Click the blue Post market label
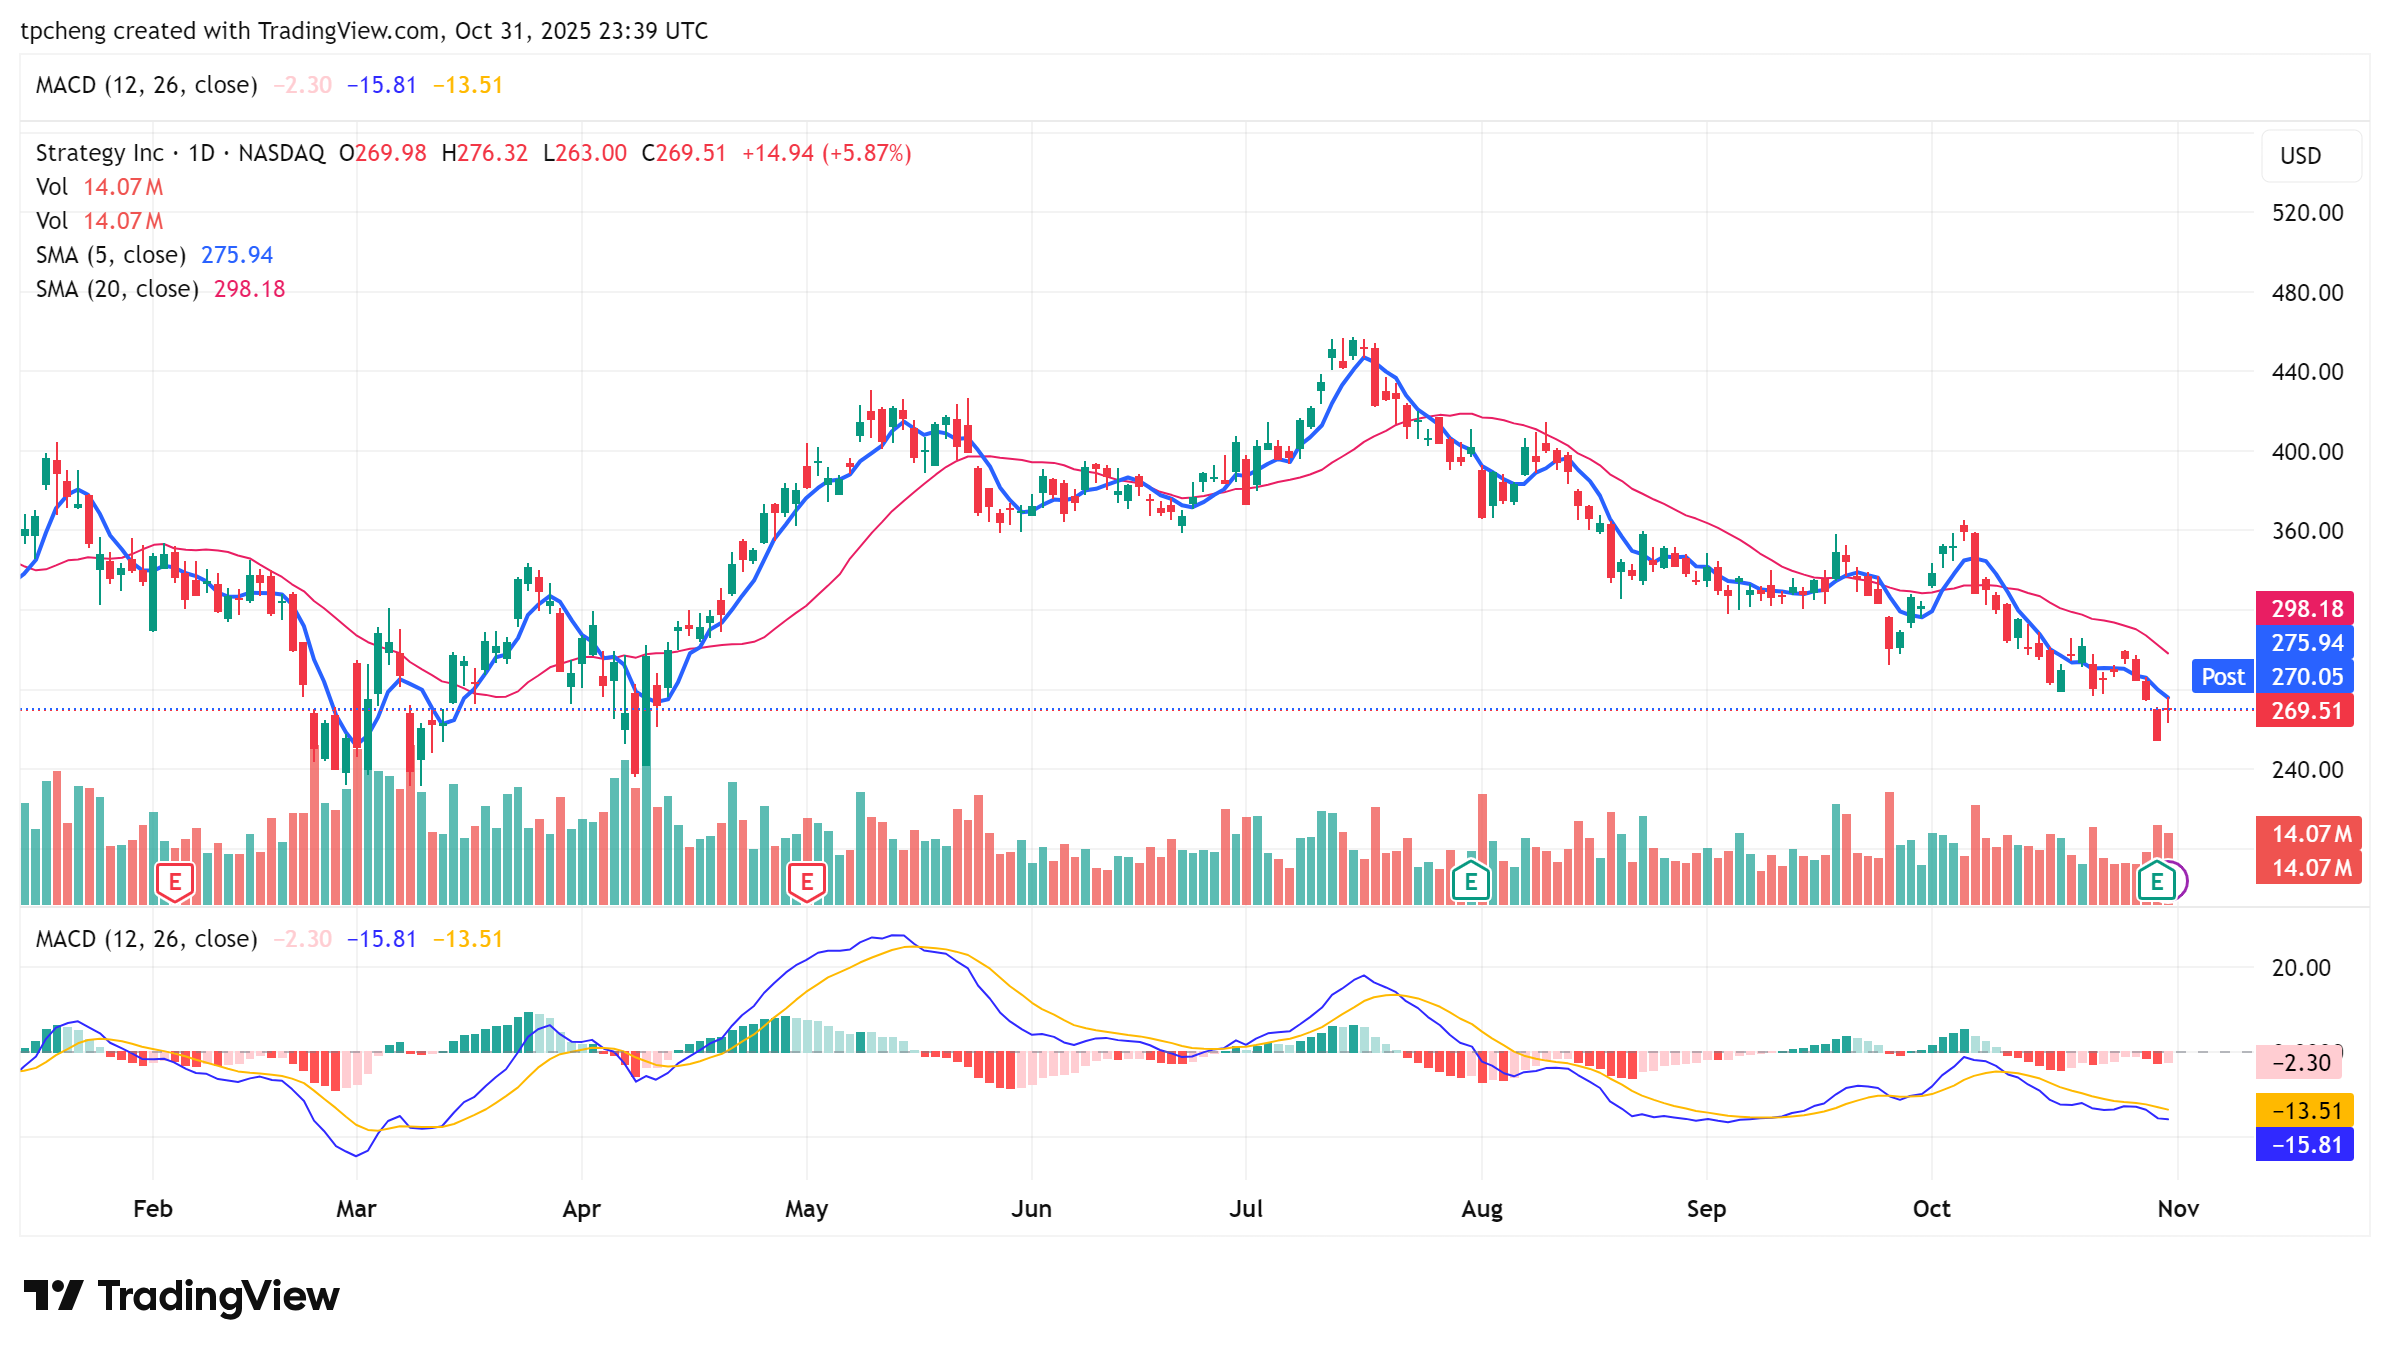The width and height of the screenshot is (2390, 1356). pyautogui.click(x=2222, y=677)
